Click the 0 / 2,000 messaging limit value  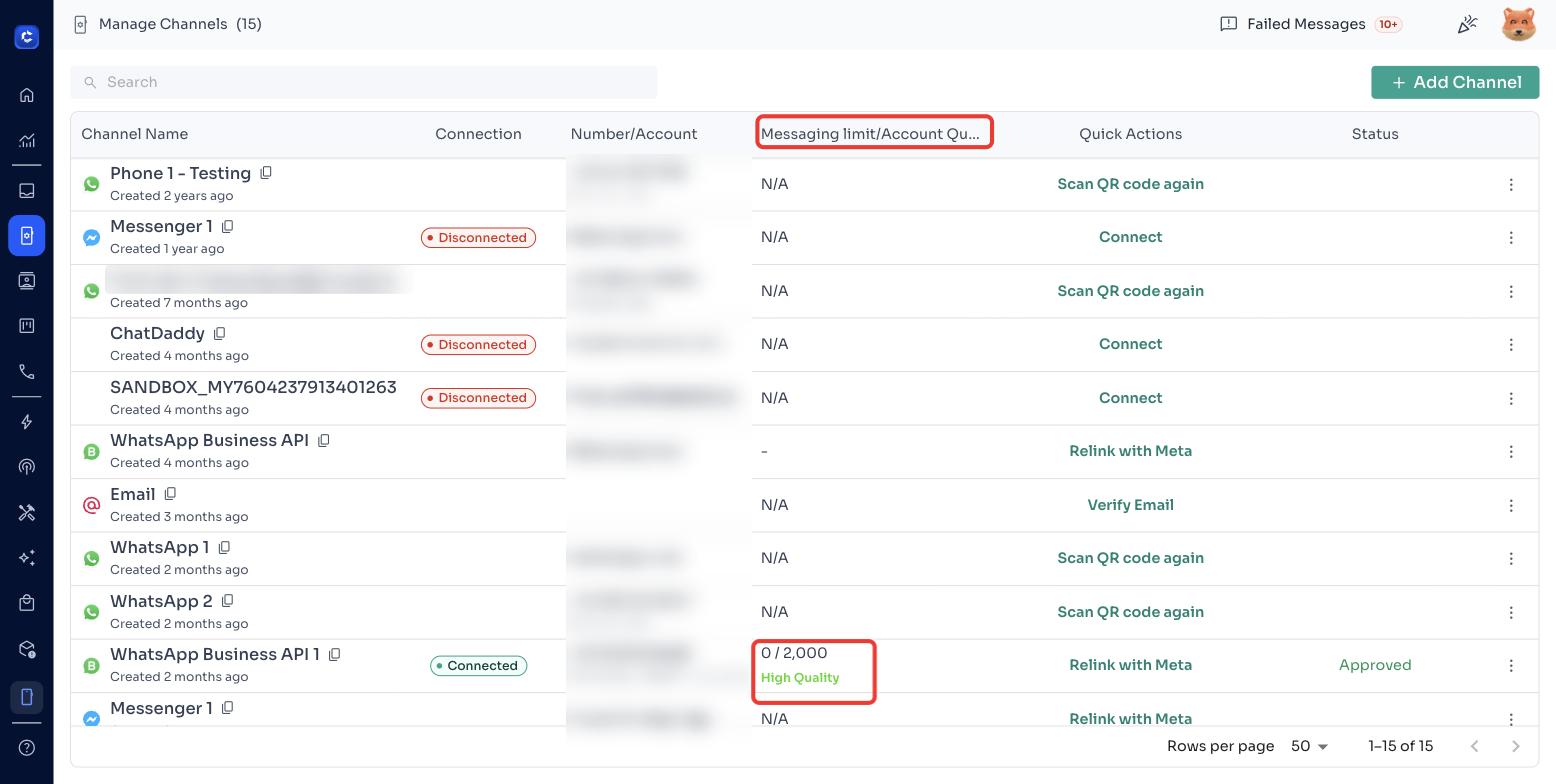tap(794, 653)
